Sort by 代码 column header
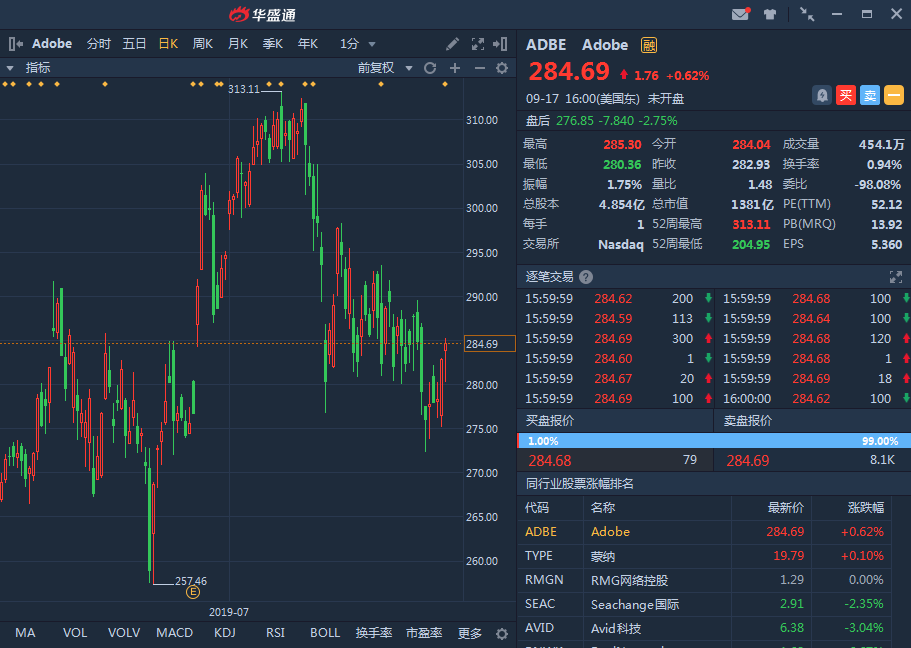911x648 pixels. coord(537,508)
